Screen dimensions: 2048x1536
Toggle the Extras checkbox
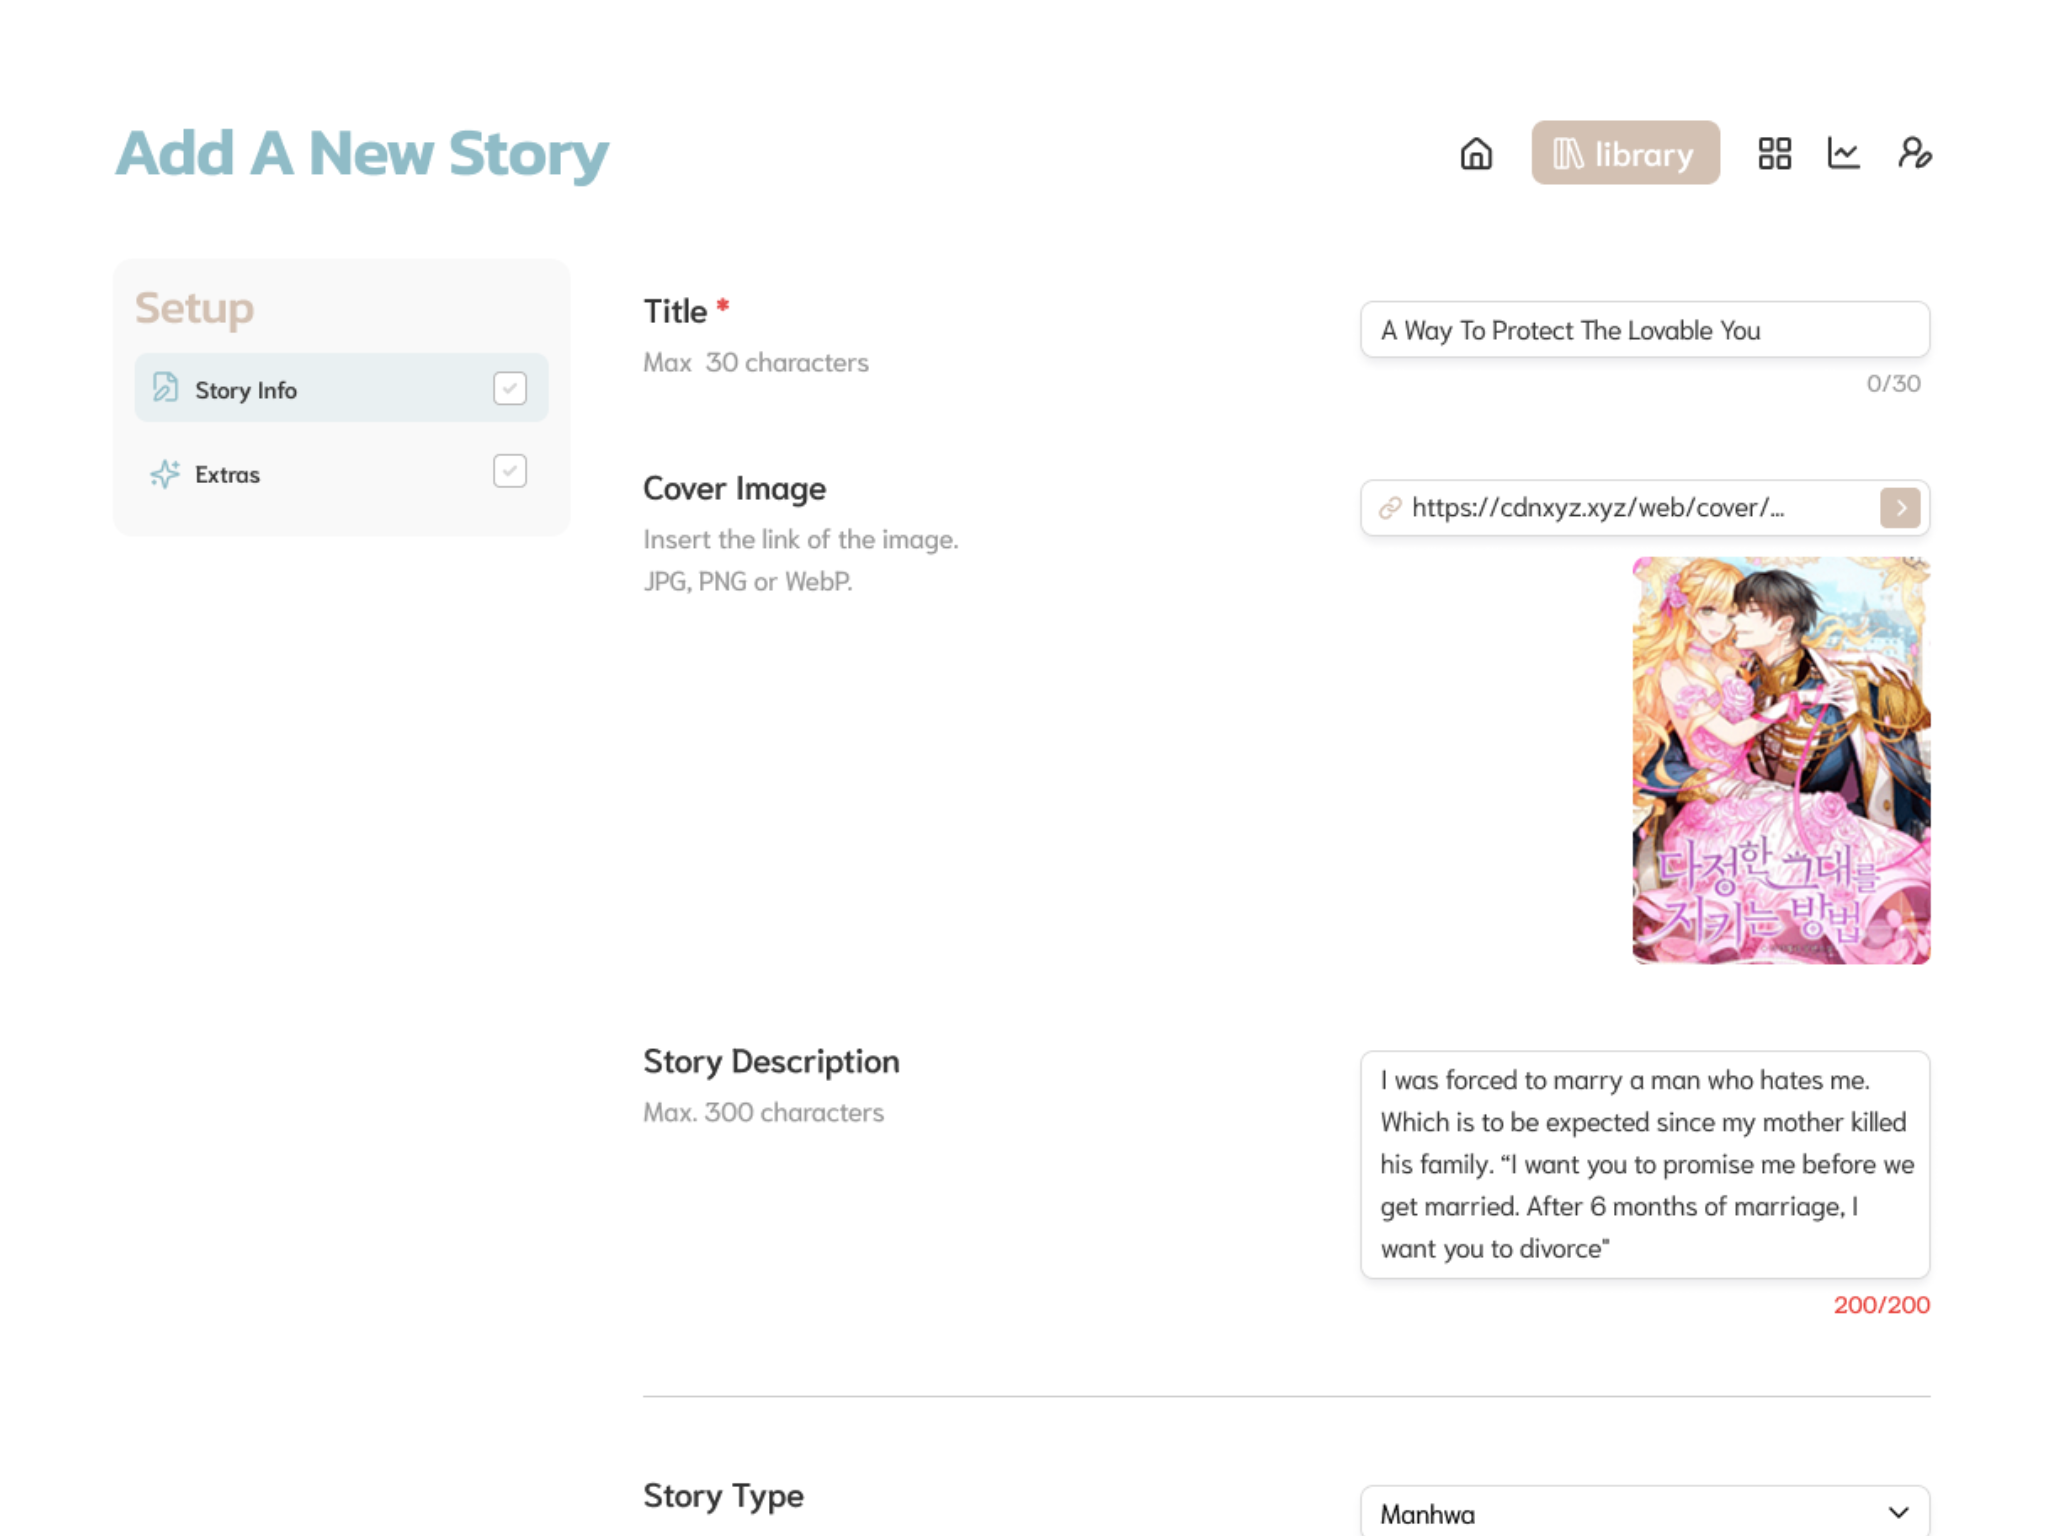[510, 471]
